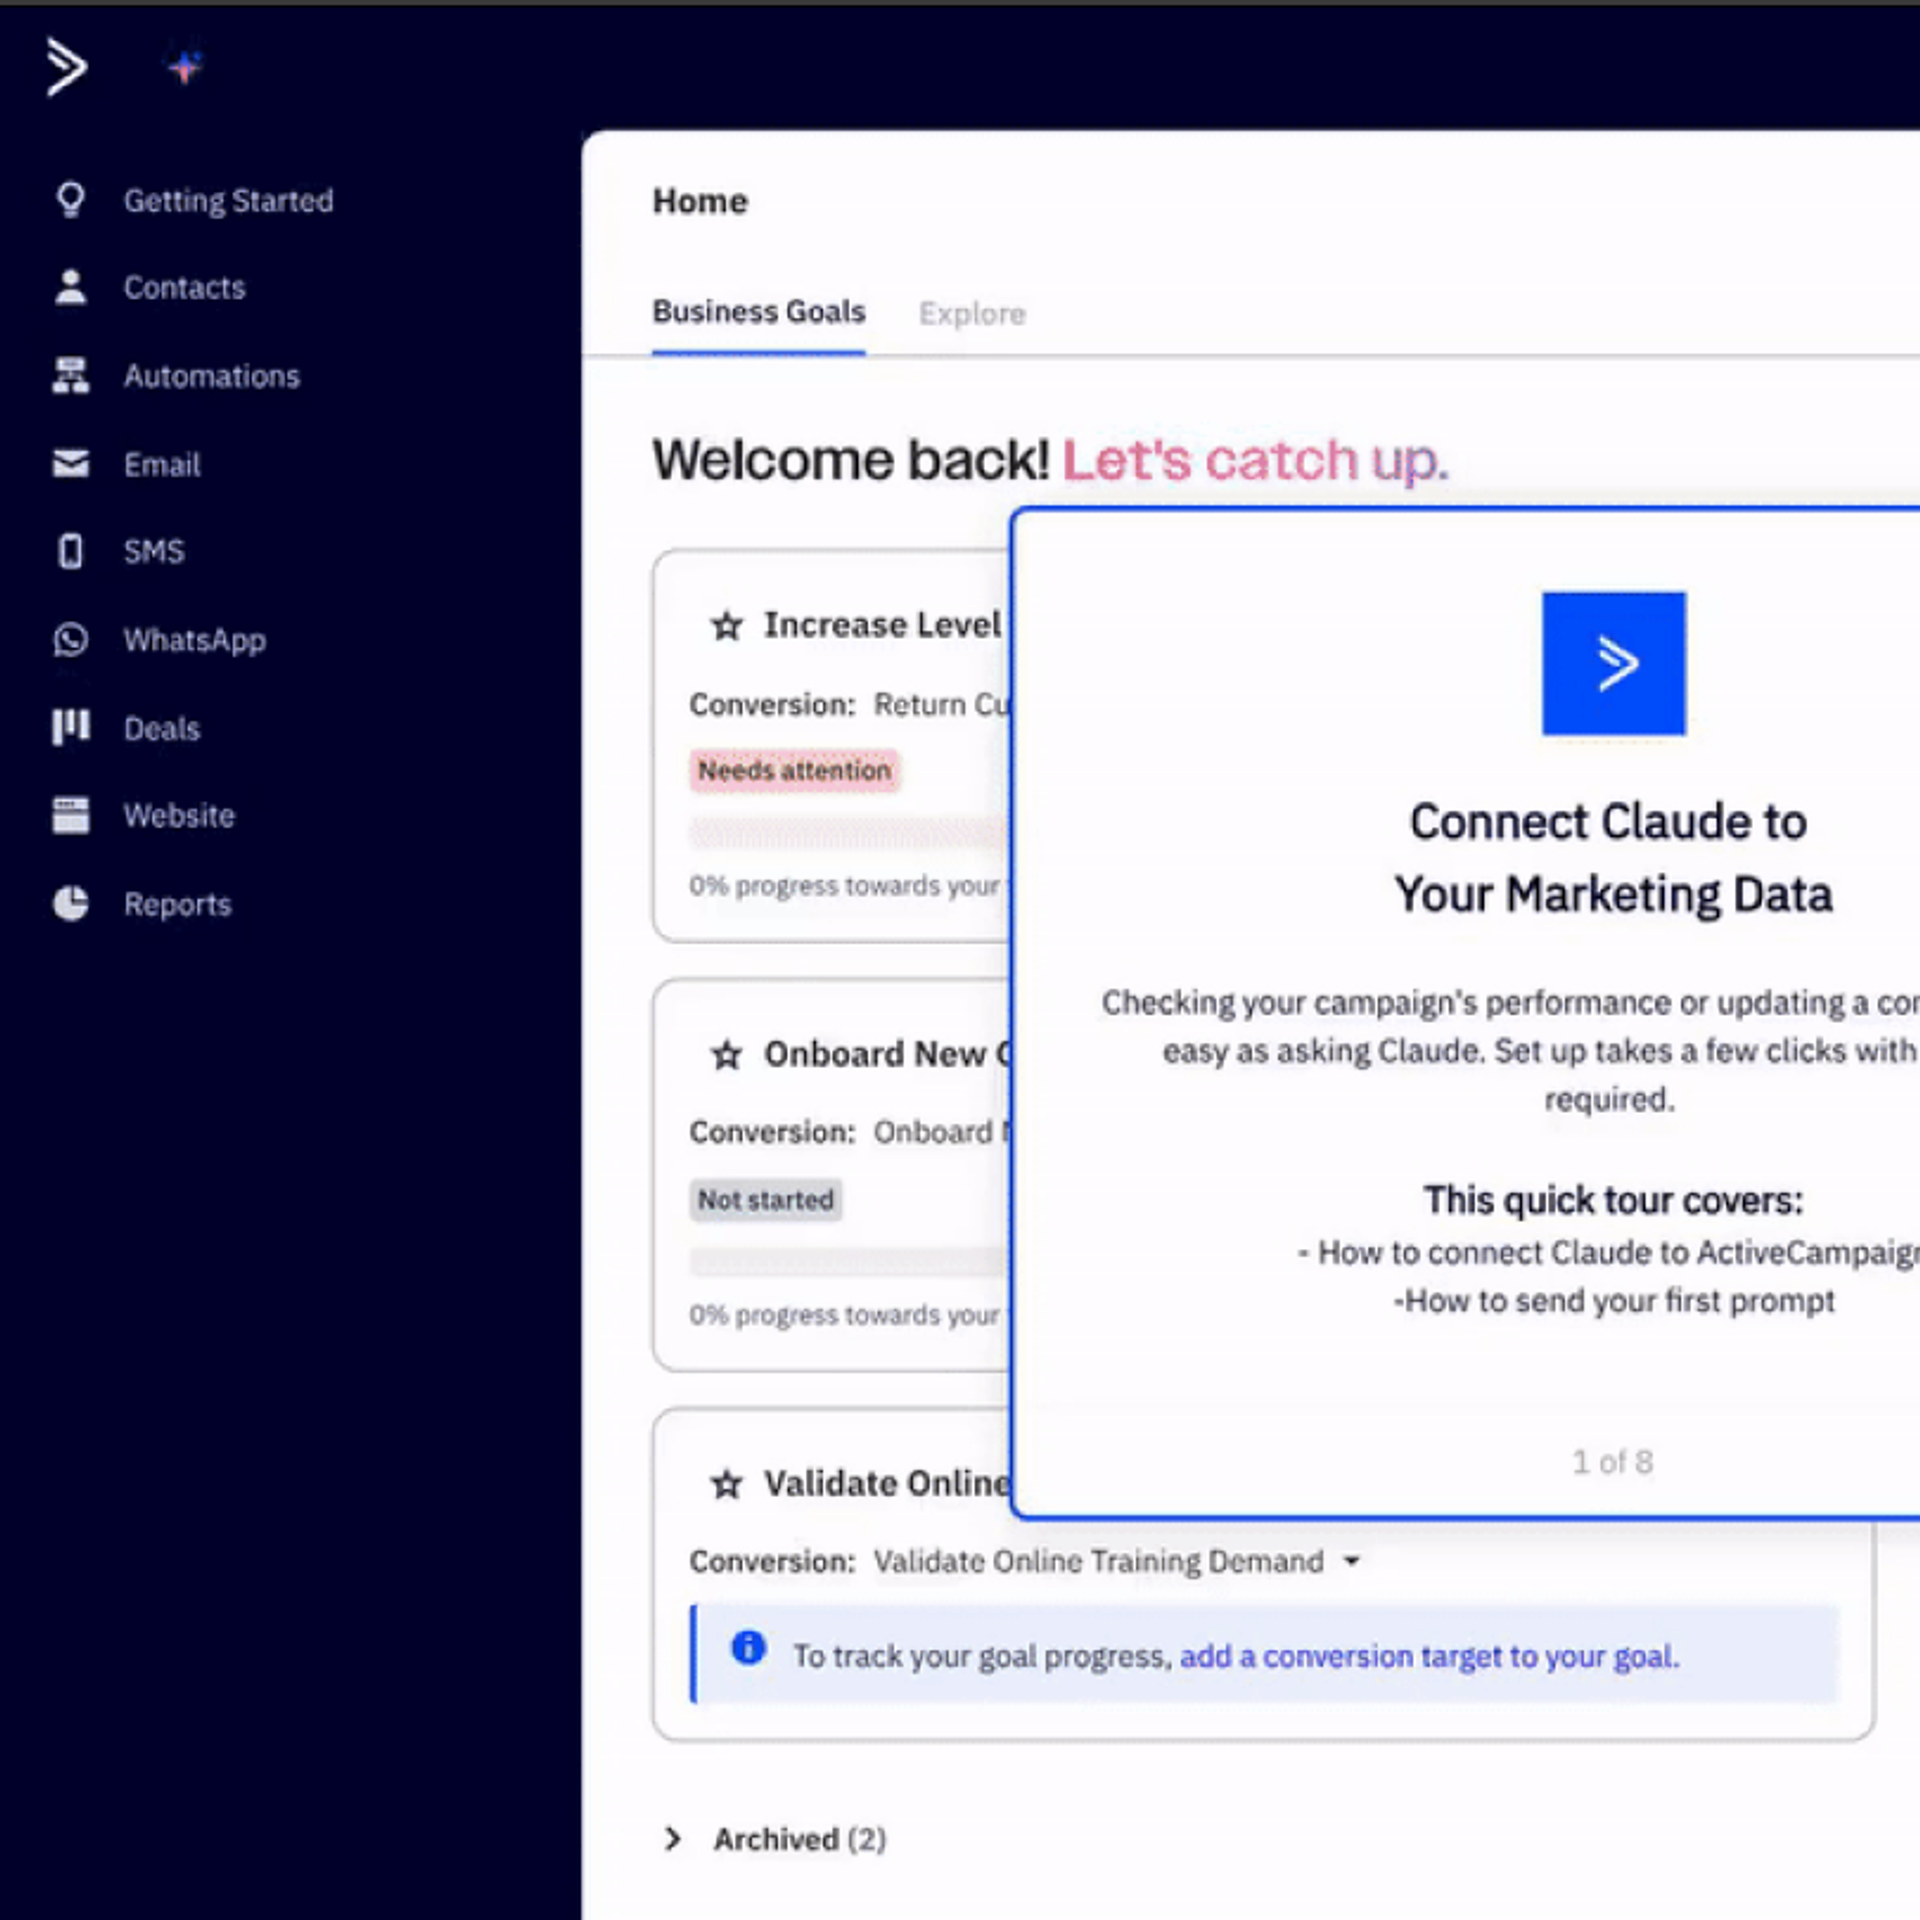
Task: Switch to the Explore tab
Action: pyautogui.click(x=972, y=314)
